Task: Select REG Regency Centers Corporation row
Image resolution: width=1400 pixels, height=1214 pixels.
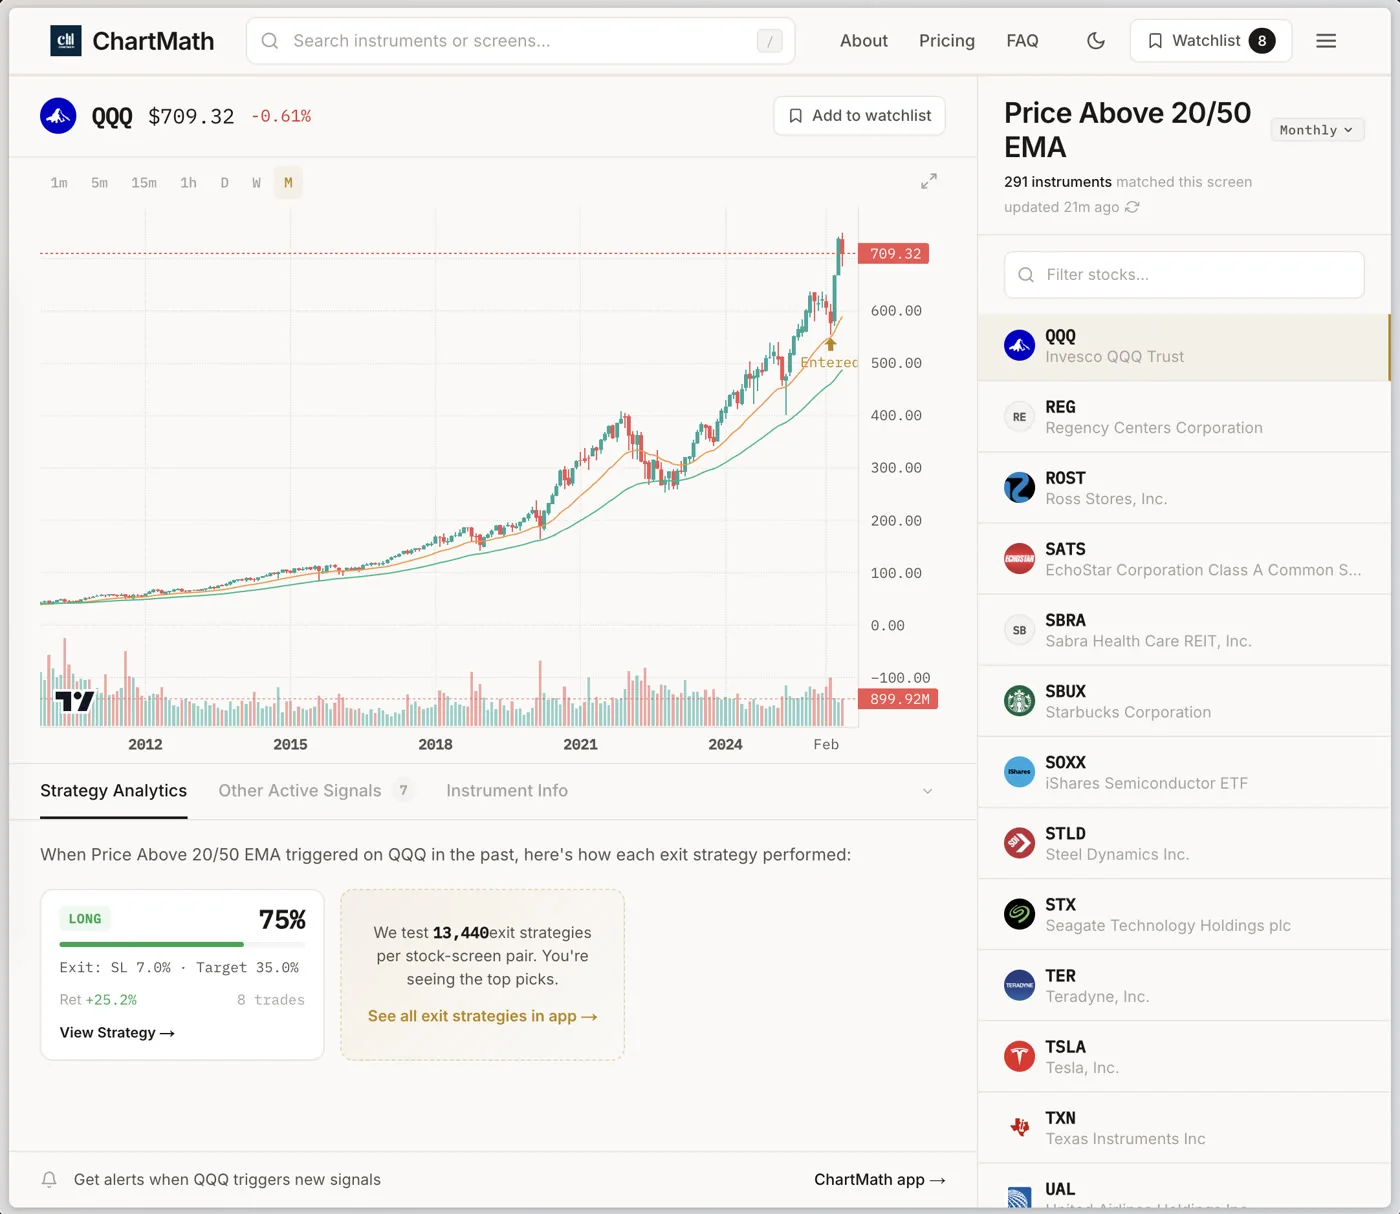Action: pyautogui.click(x=1184, y=417)
